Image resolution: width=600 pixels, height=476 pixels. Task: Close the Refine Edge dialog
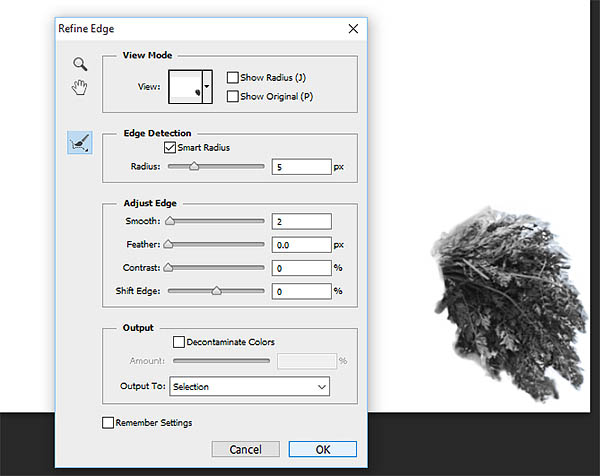(x=353, y=29)
